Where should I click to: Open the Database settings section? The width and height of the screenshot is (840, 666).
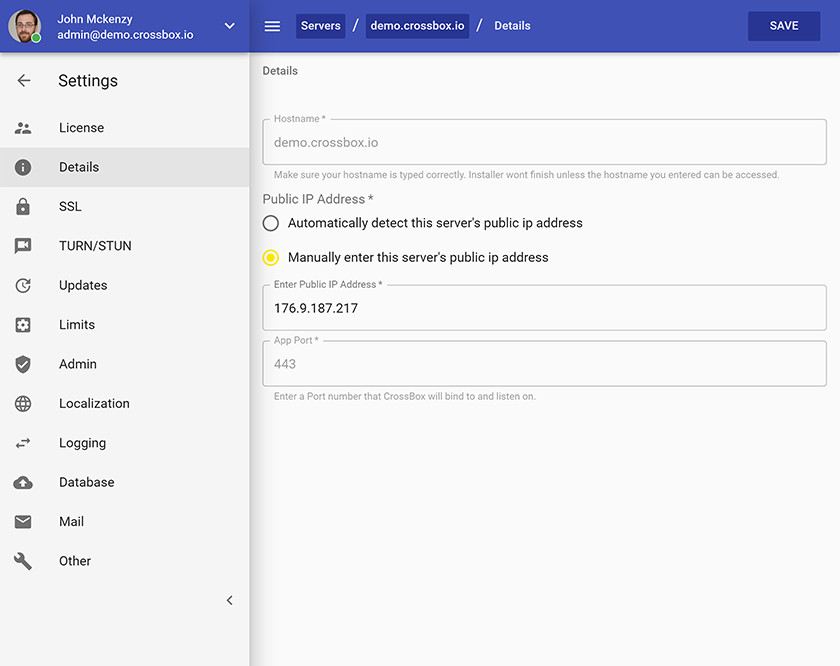point(124,482)
